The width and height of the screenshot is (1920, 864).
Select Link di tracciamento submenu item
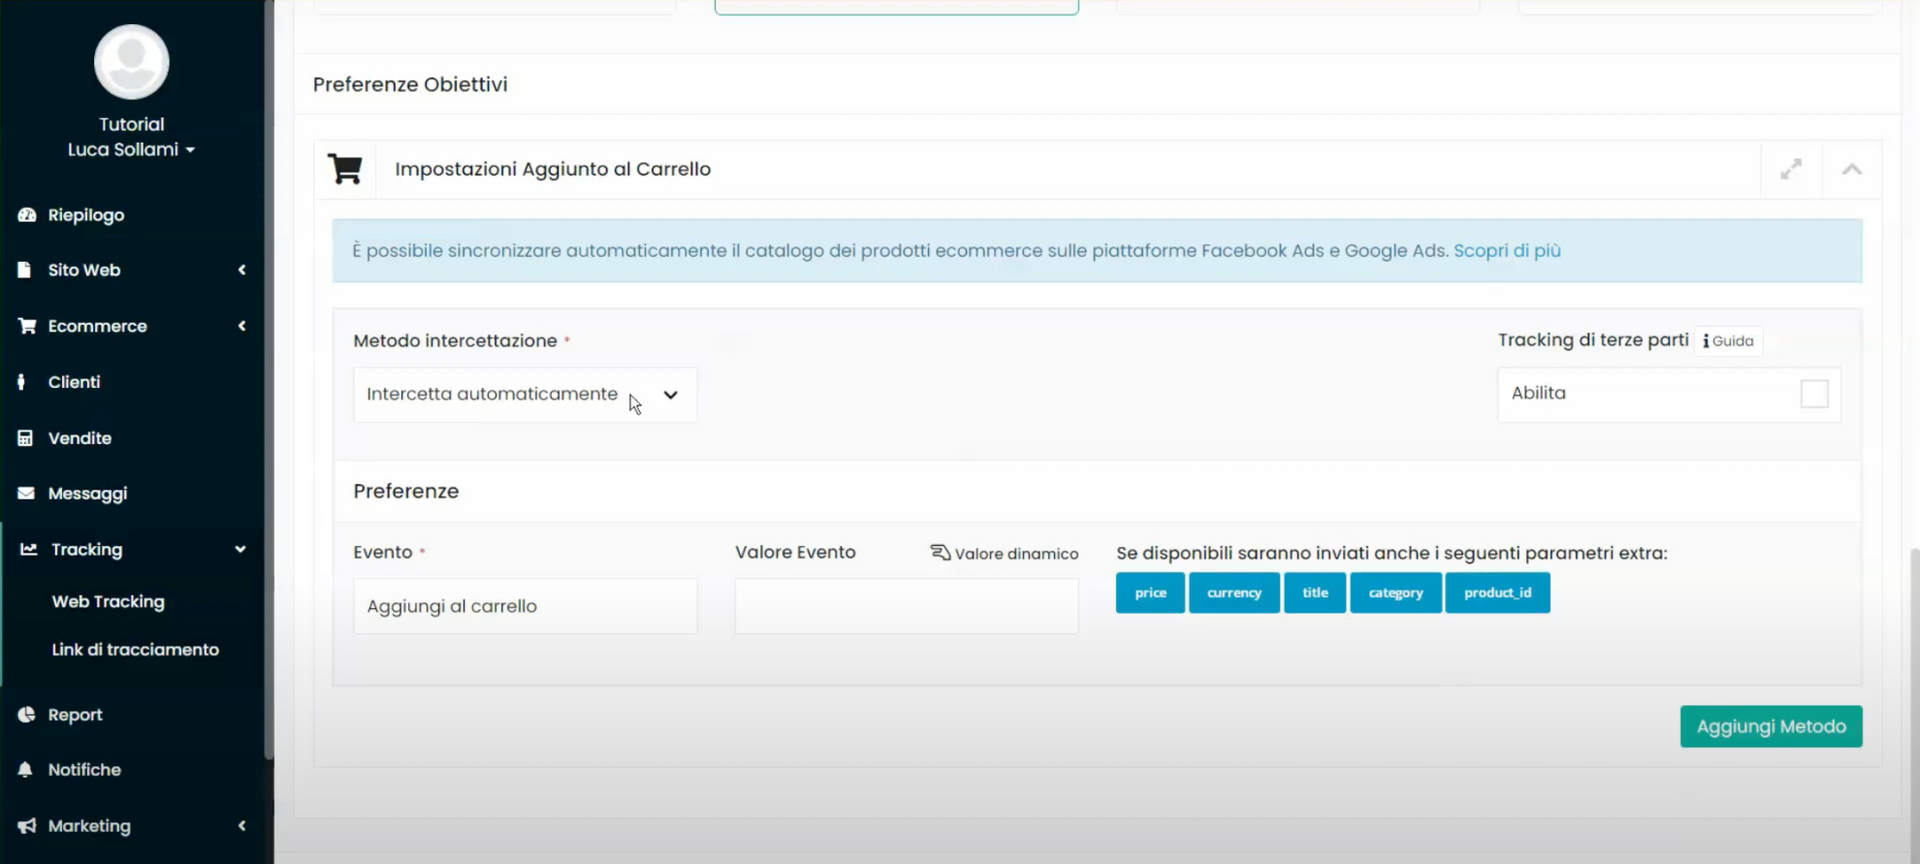[135, 649]
